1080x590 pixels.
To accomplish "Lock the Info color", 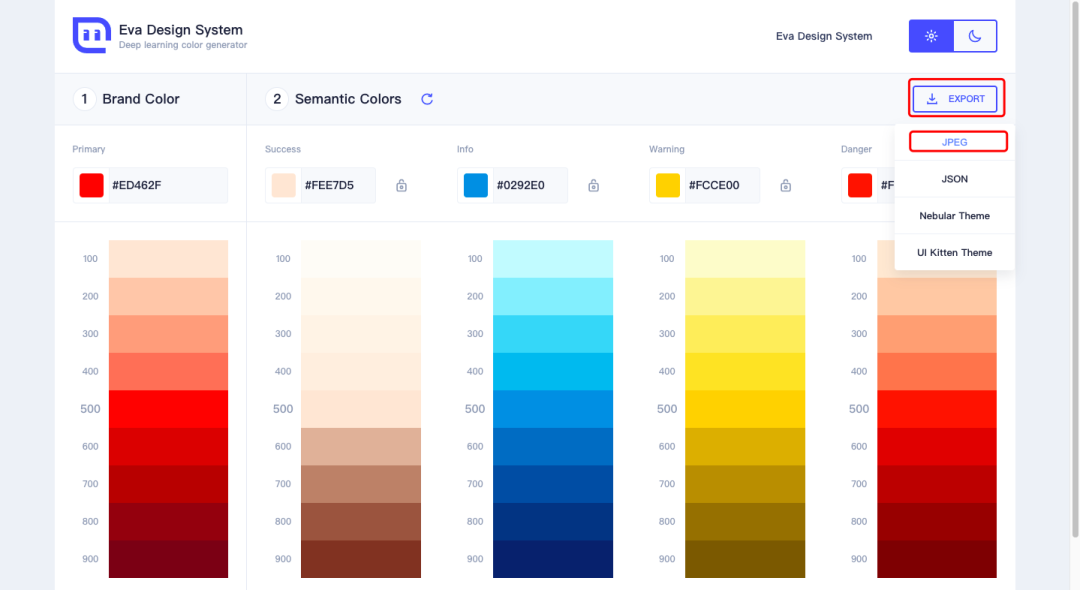I will [x=593, y=185].
